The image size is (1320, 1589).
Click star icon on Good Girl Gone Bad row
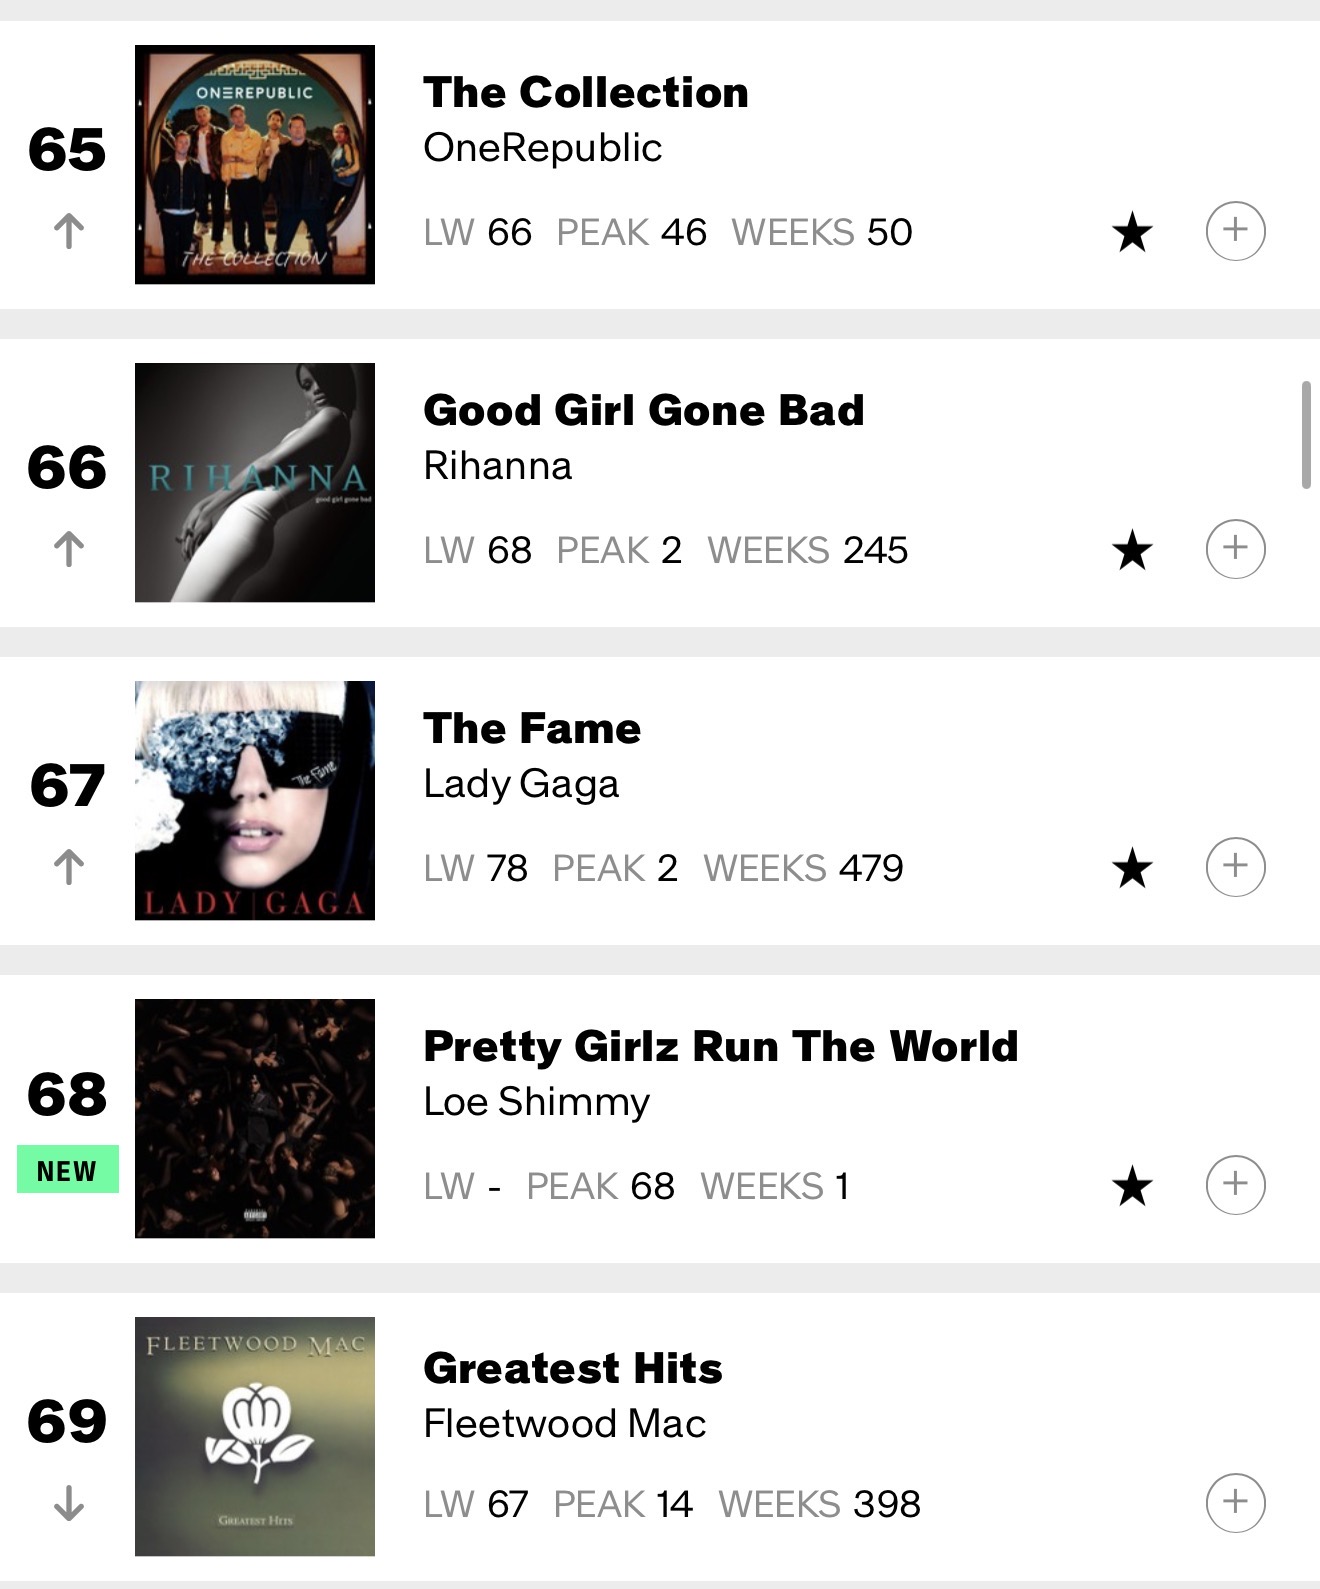tap(1132, 551)
